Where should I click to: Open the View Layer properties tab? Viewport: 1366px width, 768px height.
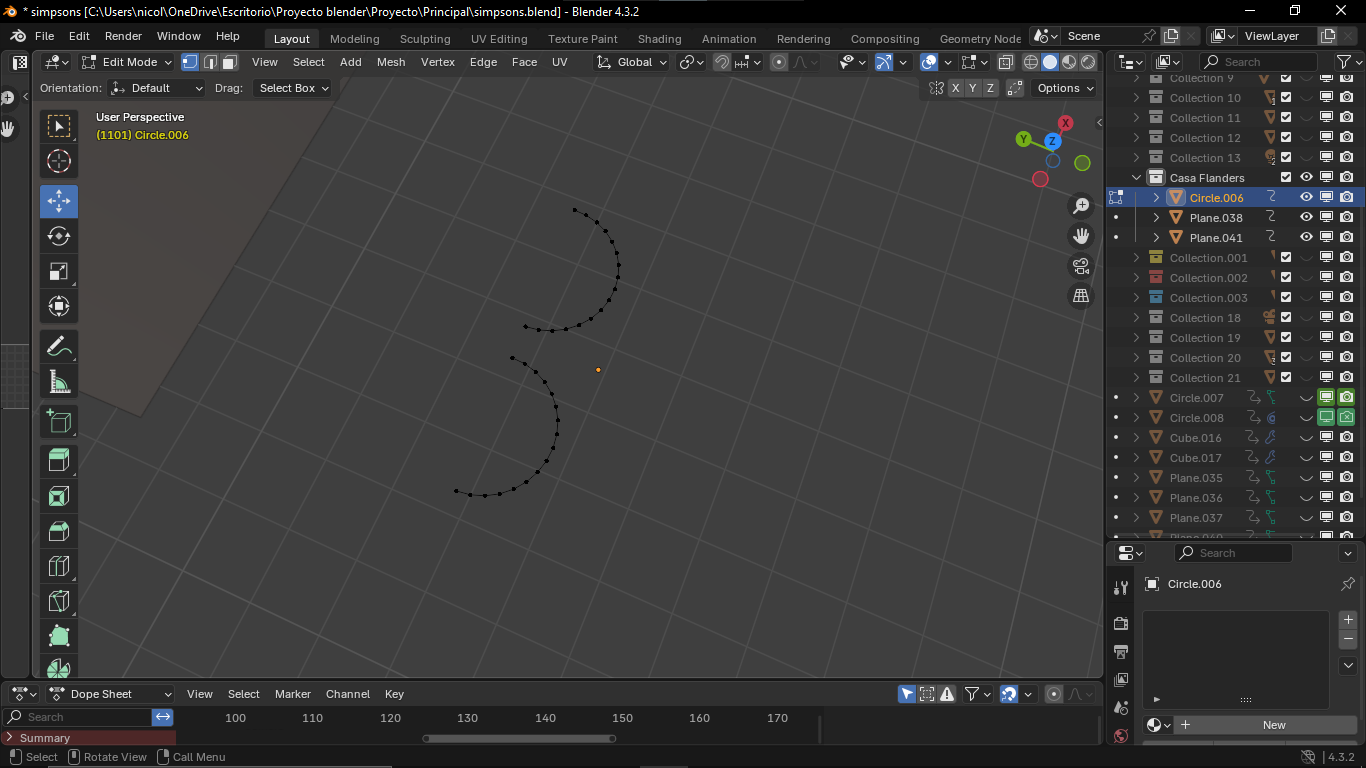tap(1121, 679)
